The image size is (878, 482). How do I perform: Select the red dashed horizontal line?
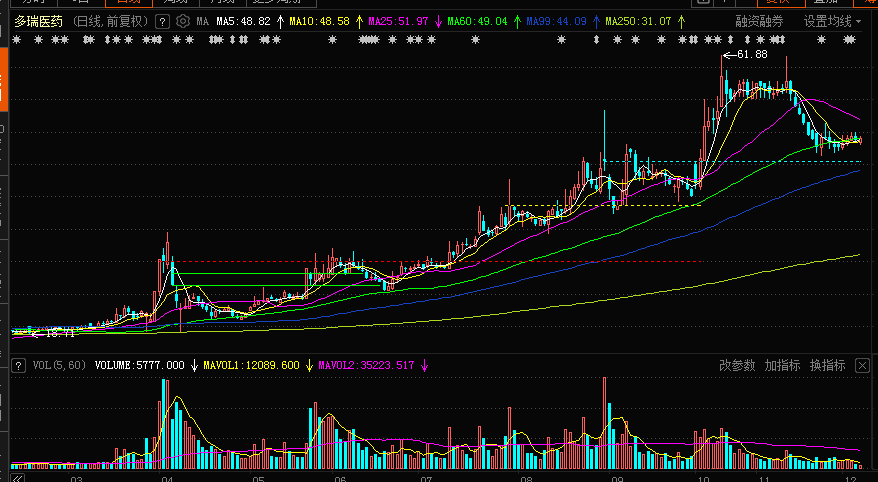pyautogui.click(x=437, y=261)
